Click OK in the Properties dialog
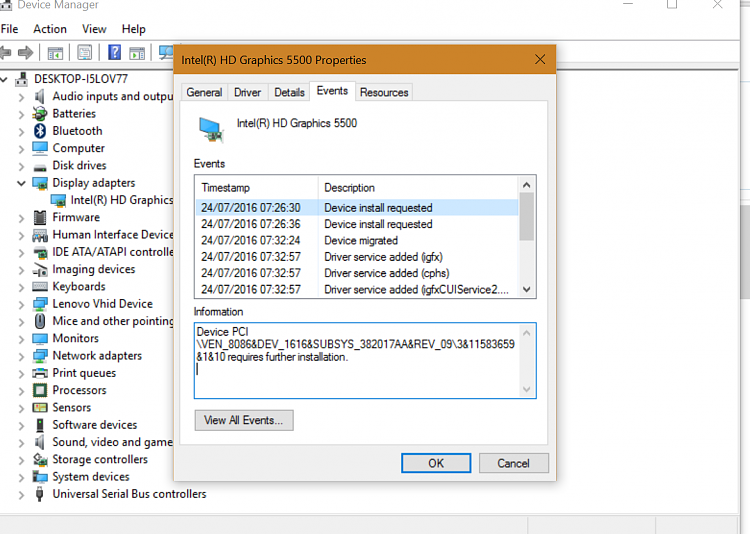 click(436, 463)
